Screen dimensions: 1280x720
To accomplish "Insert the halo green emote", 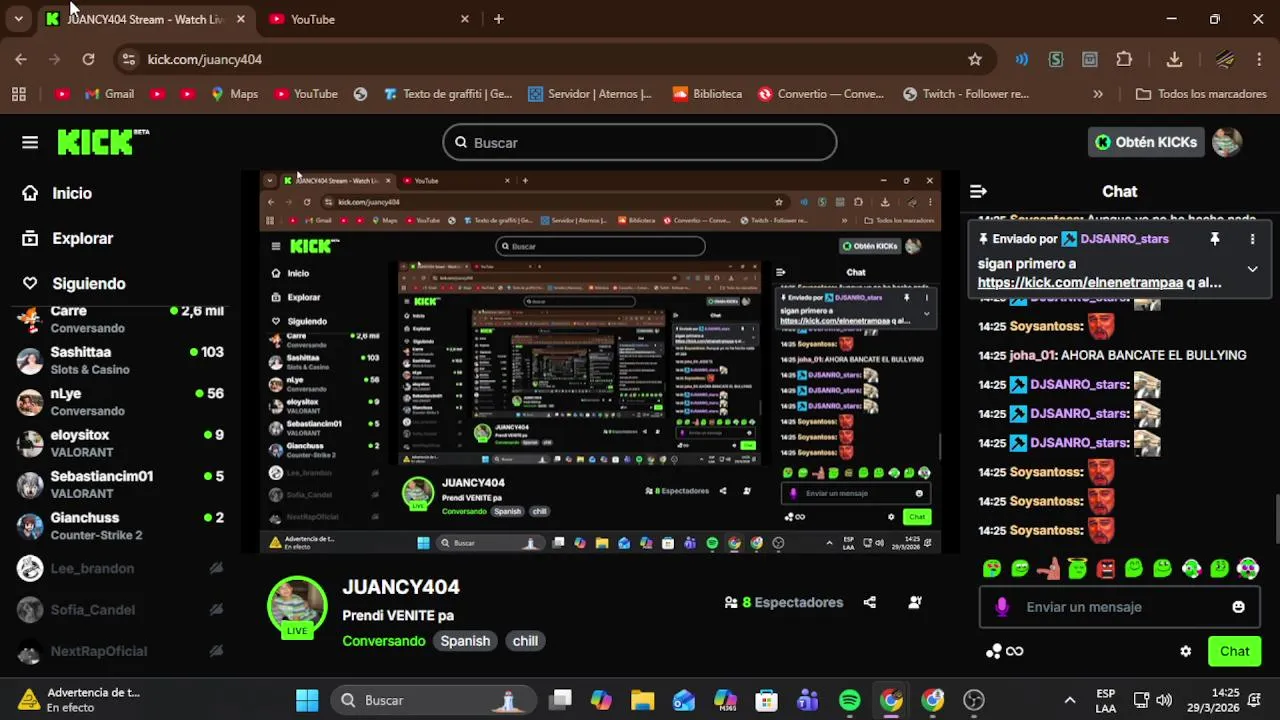I will (x=1077, y=569).
